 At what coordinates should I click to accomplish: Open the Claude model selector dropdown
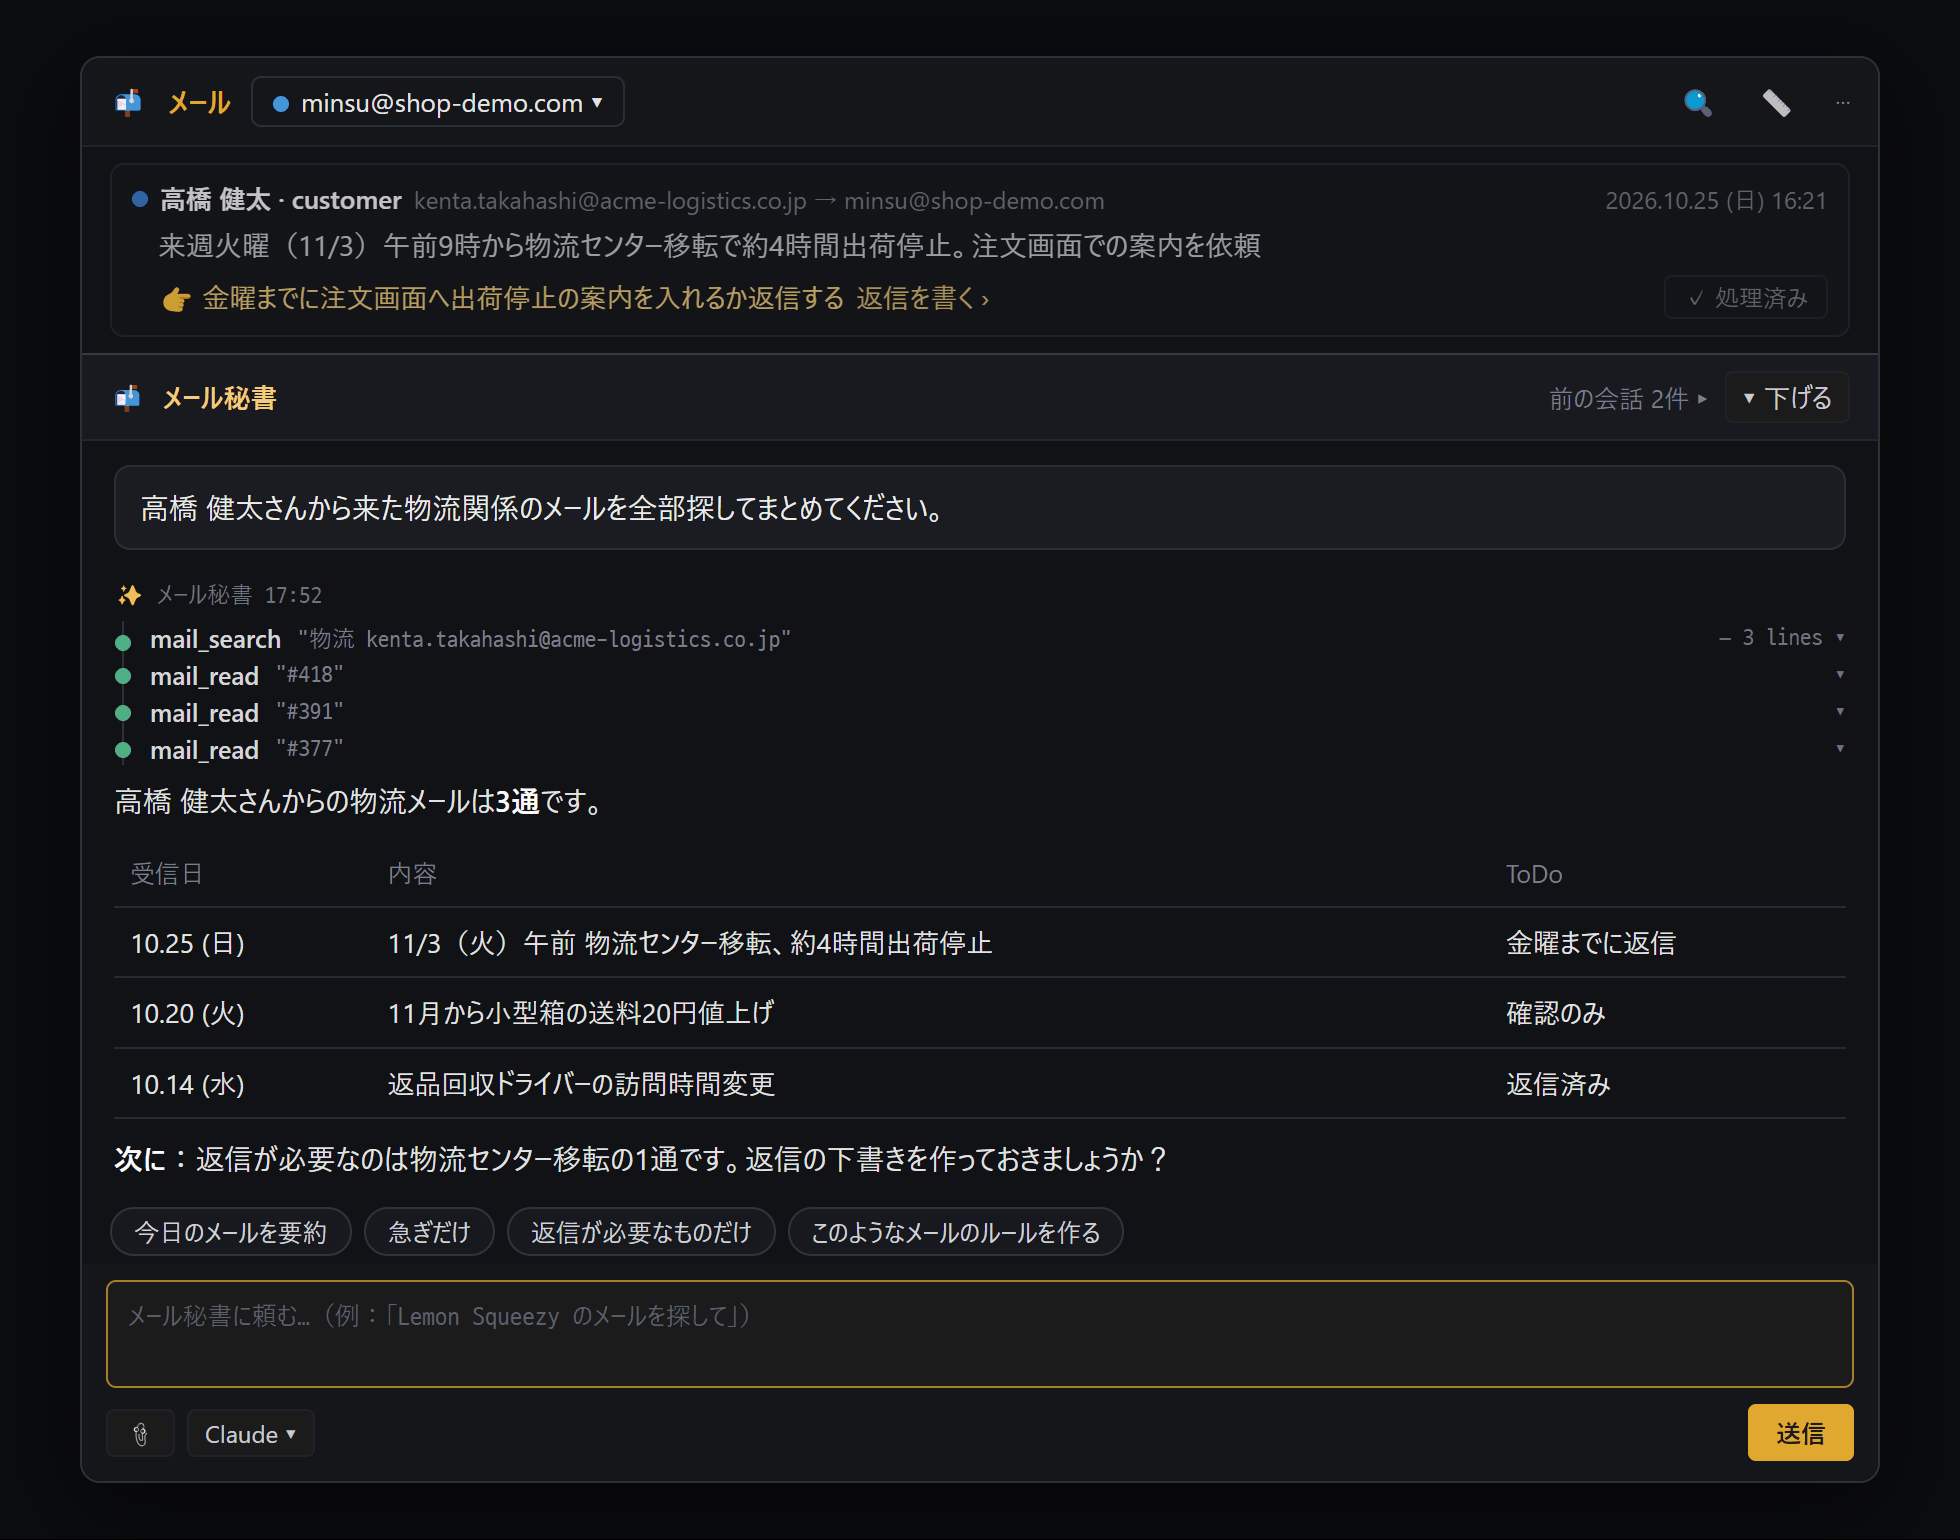pos(250,1434)
